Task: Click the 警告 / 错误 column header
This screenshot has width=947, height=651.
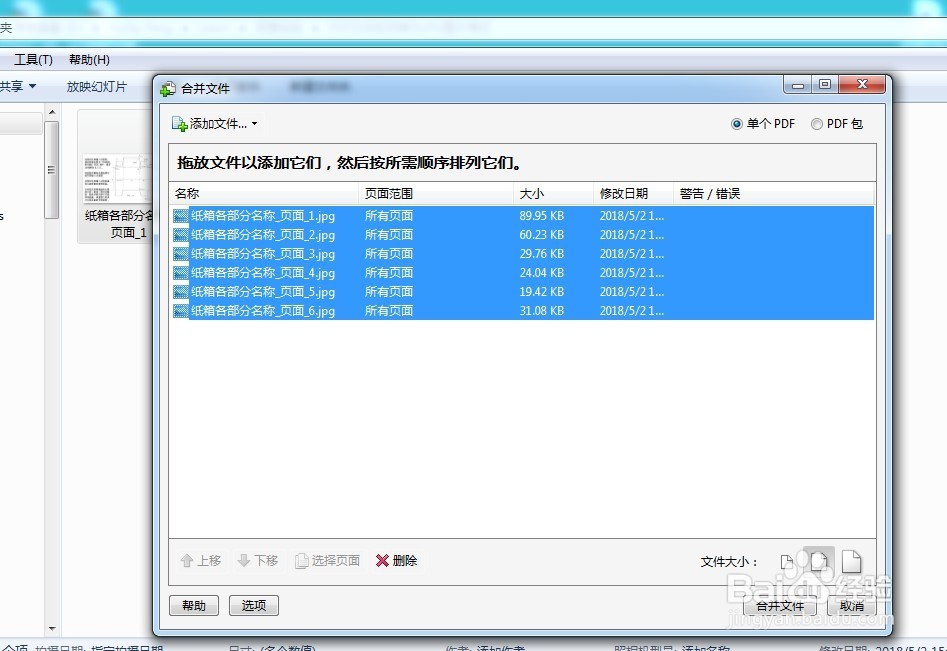Action: click(773, 194)
